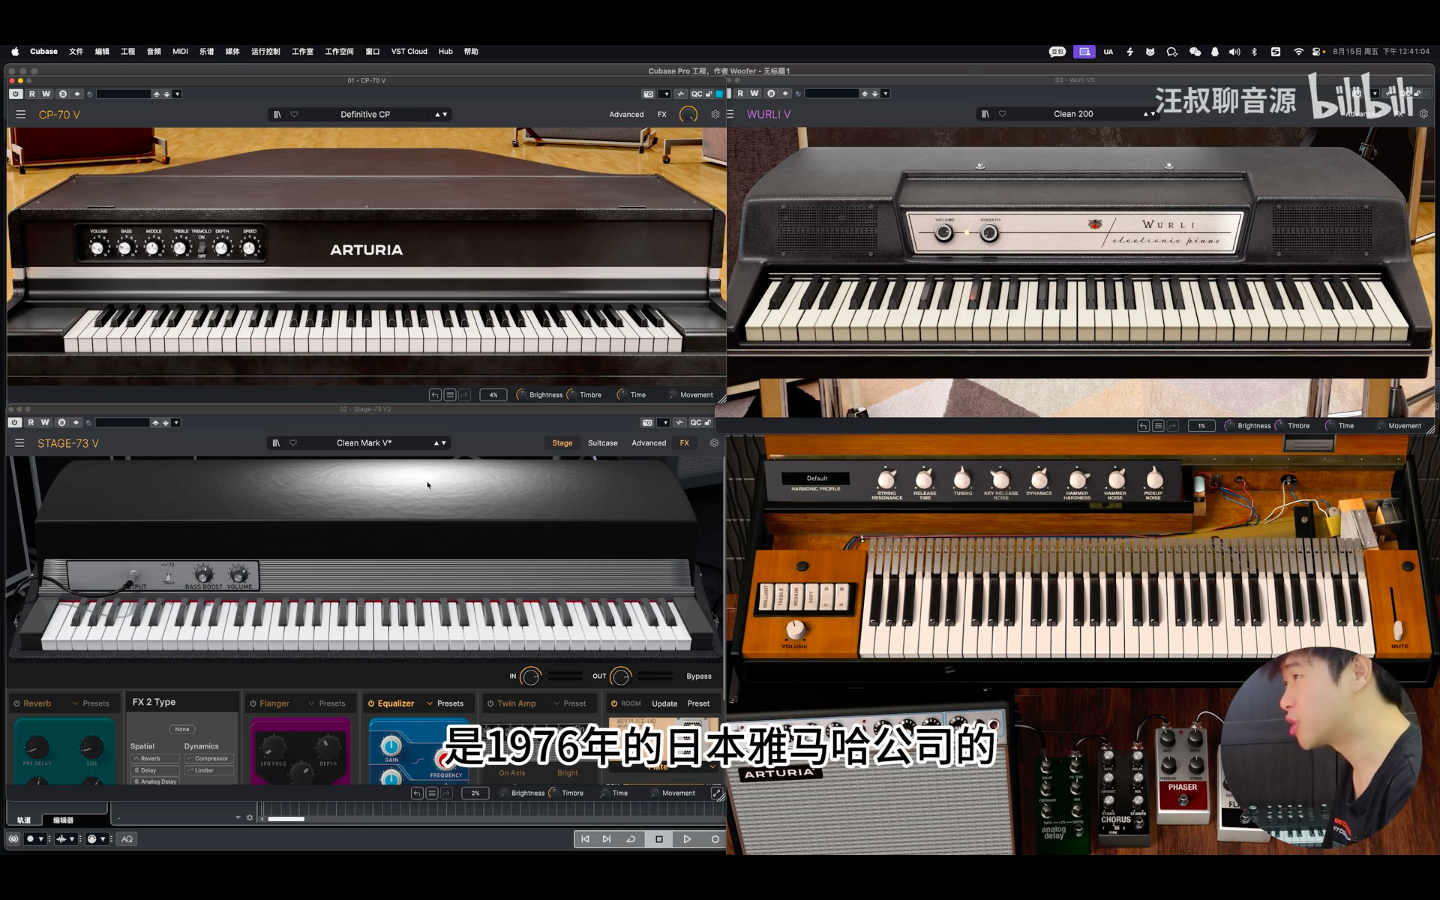This screenshot has height=900, width=1440.
Task: Toggle the STAGE-73 V maximize view icon
Action: coord(717,793)
